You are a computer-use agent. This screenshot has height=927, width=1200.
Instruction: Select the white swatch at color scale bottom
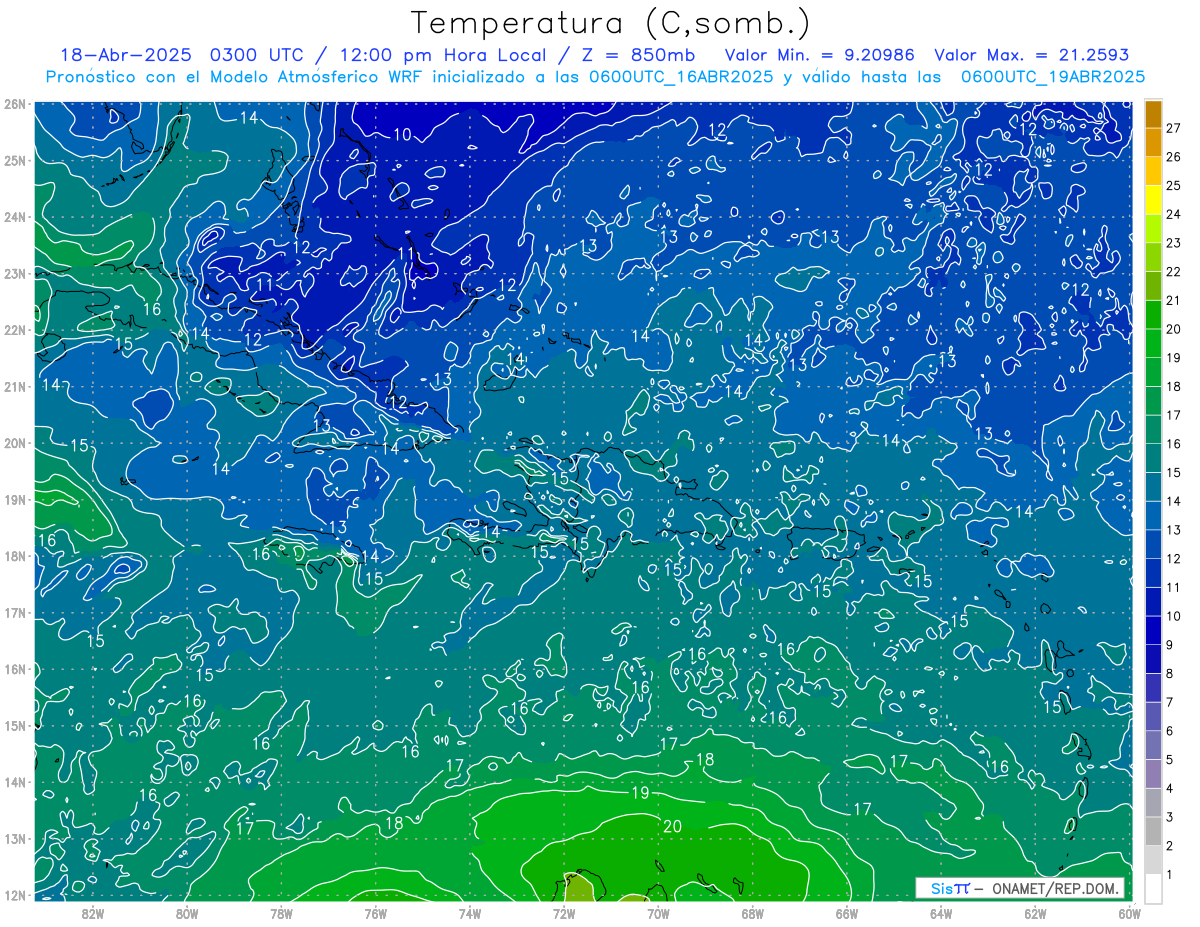click(x=1154, y=888)
